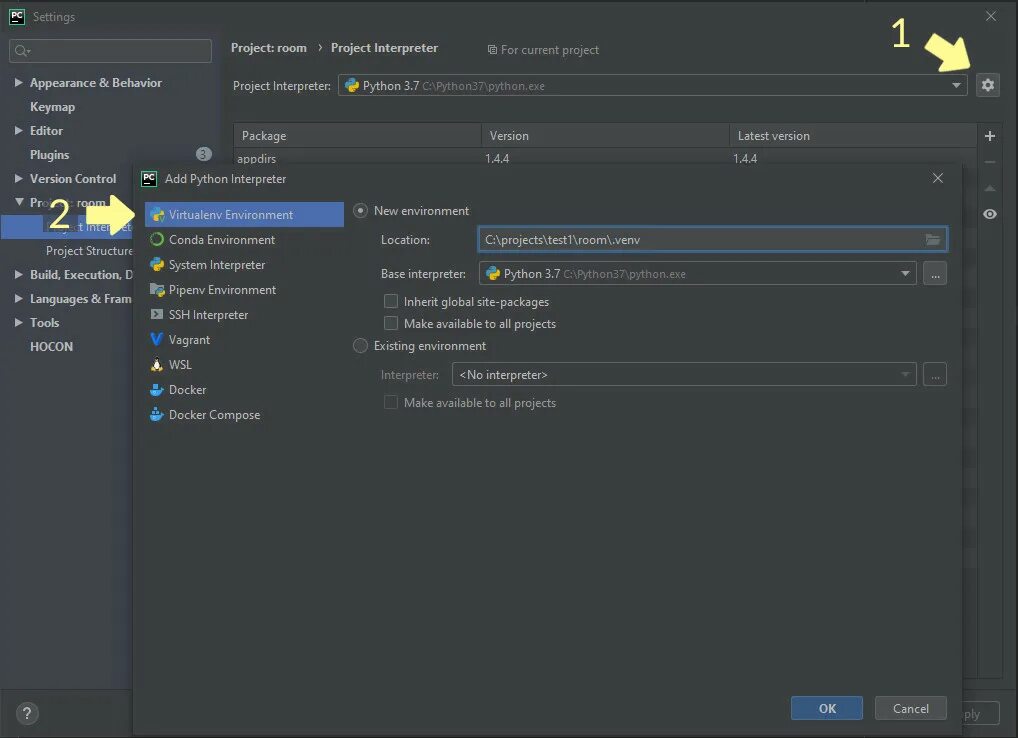1018x738 pixels.
Task: Click the WSL penguin icon
Action: tap(156, 364)
